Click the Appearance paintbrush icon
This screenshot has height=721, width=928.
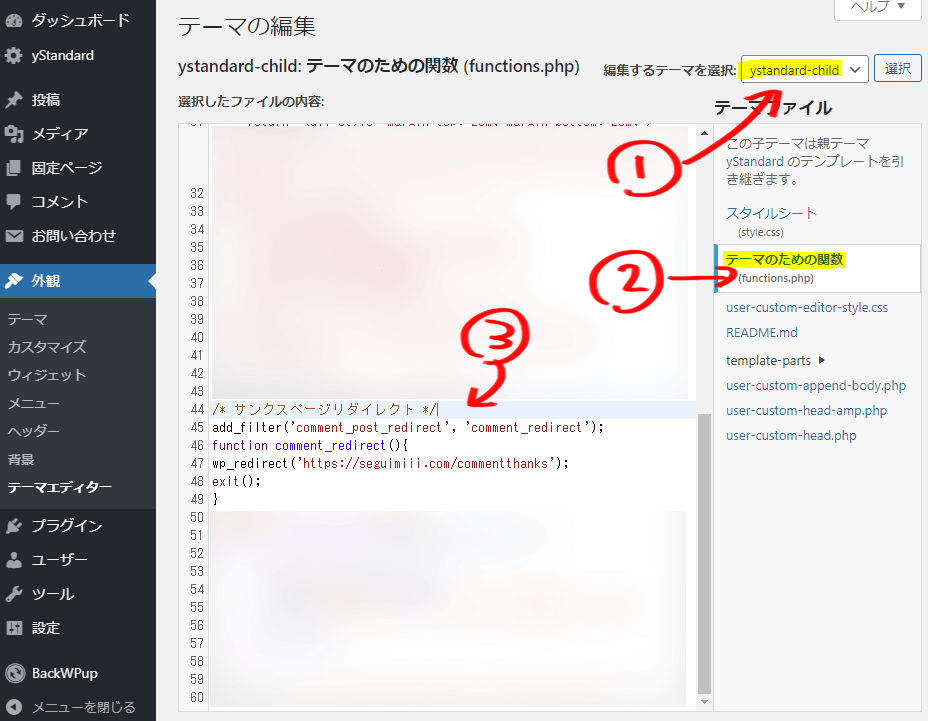click(x=14, y=281)
